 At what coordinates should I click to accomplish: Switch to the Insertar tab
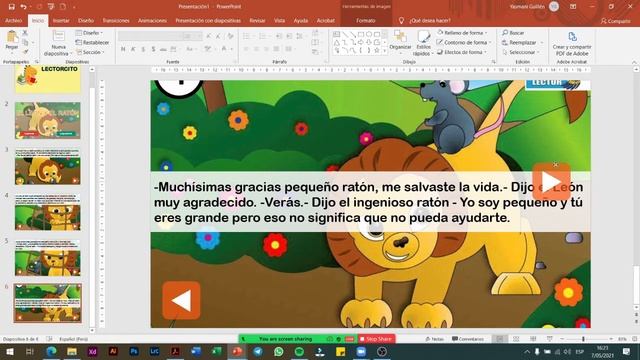point(61,20)
